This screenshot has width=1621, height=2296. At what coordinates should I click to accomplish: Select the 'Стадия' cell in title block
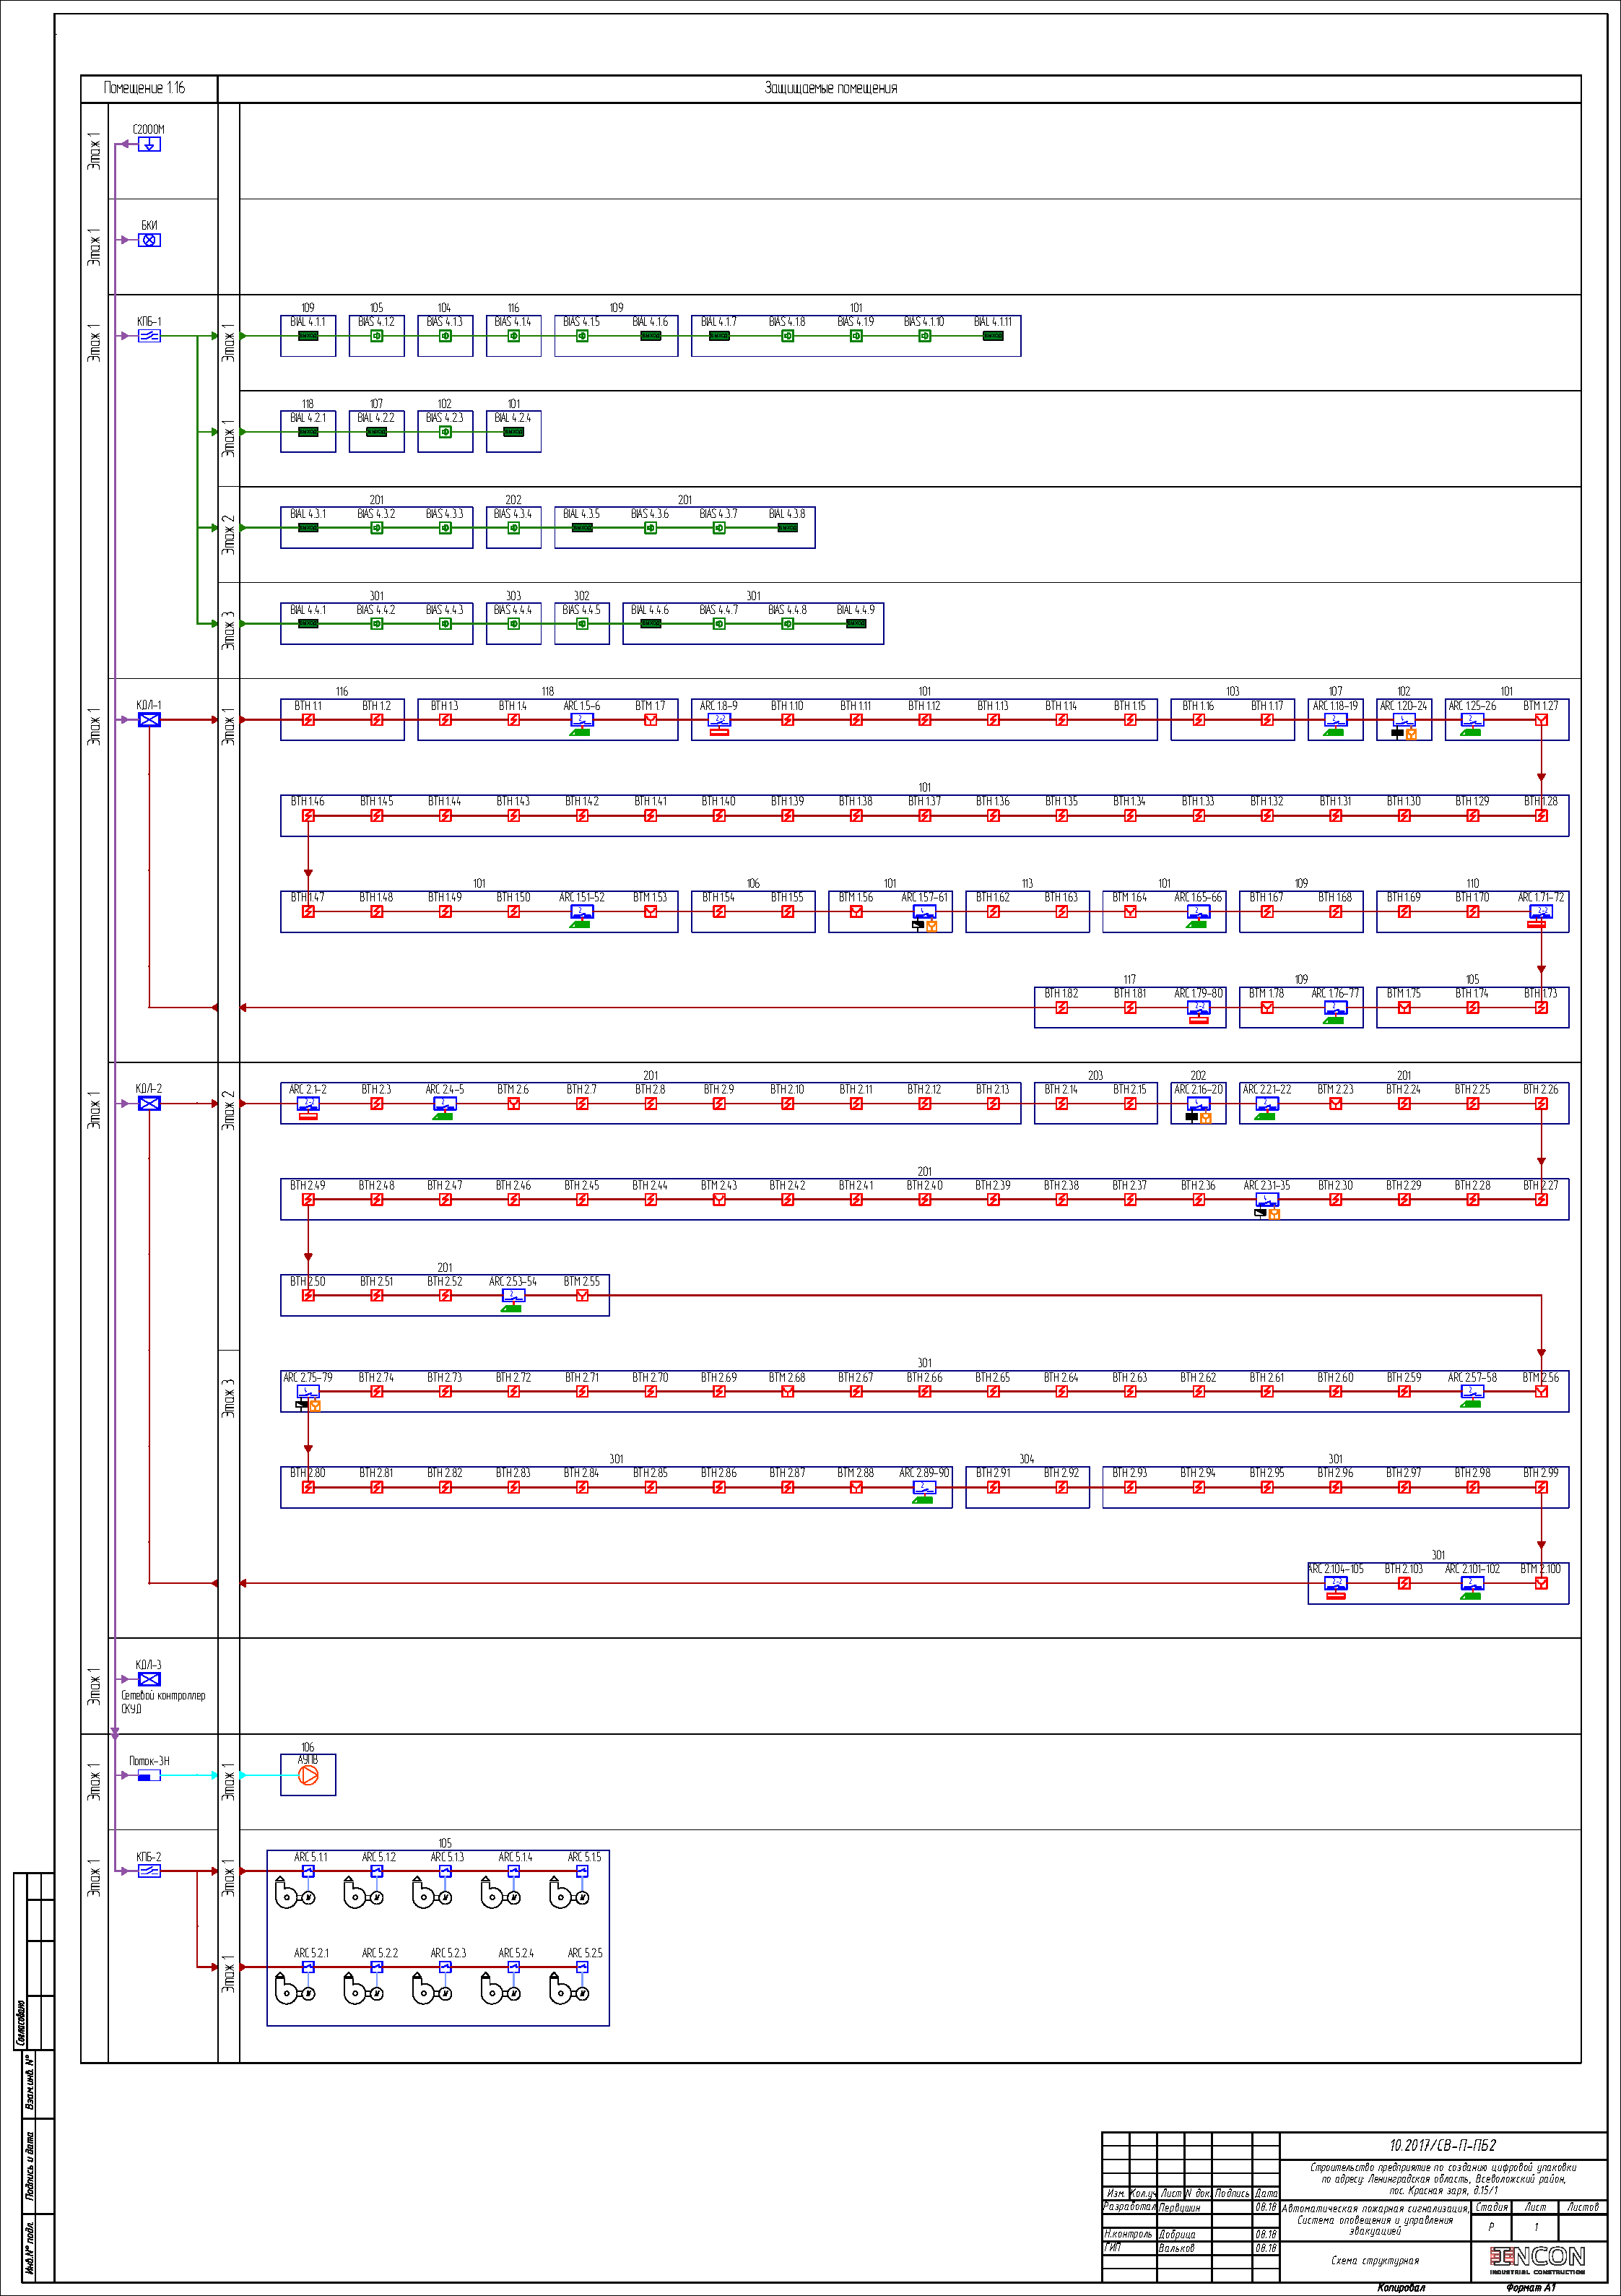point(1491,2206)
